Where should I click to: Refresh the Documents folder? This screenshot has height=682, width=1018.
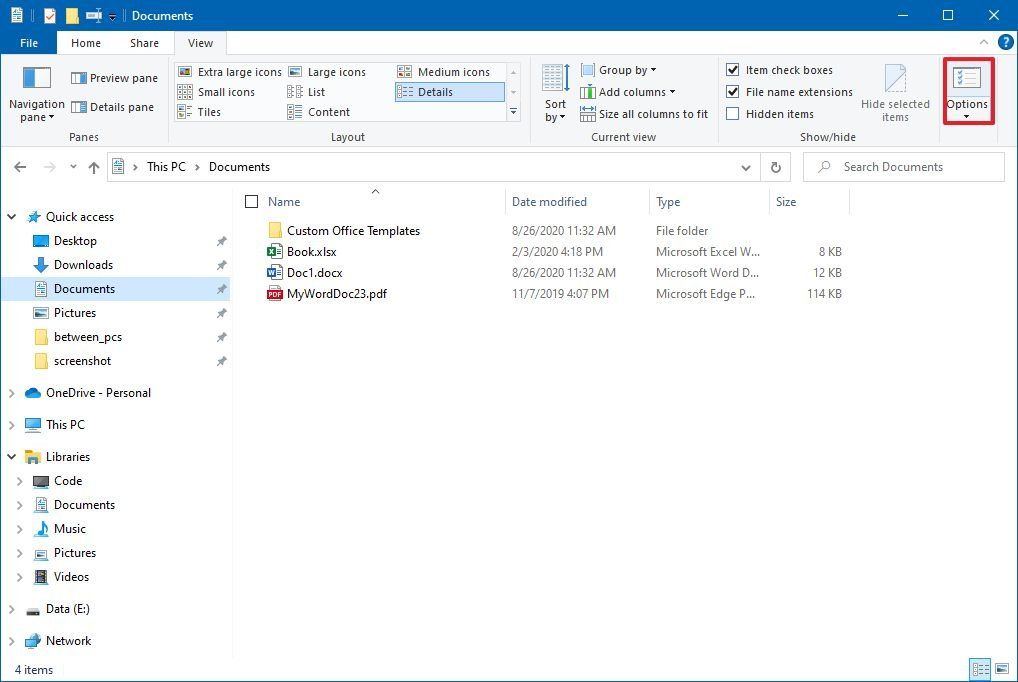(776, 167)
